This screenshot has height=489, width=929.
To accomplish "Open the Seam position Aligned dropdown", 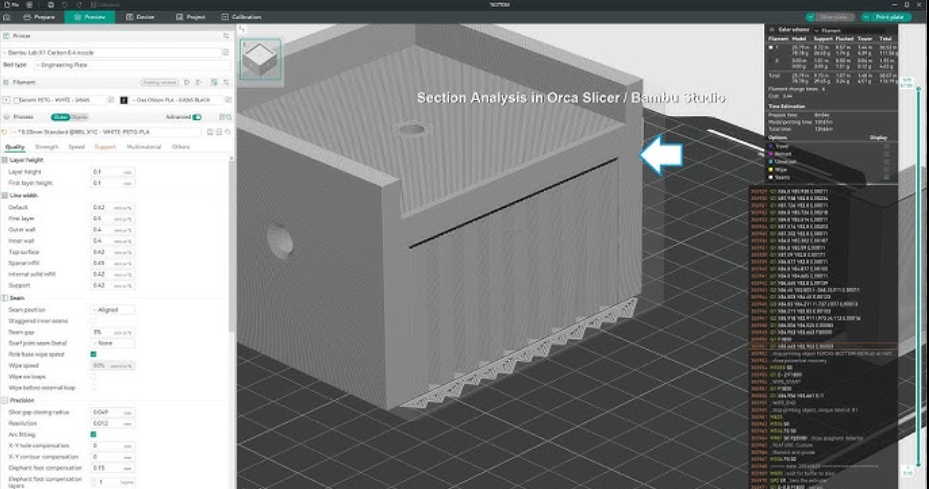I will 112,310.
